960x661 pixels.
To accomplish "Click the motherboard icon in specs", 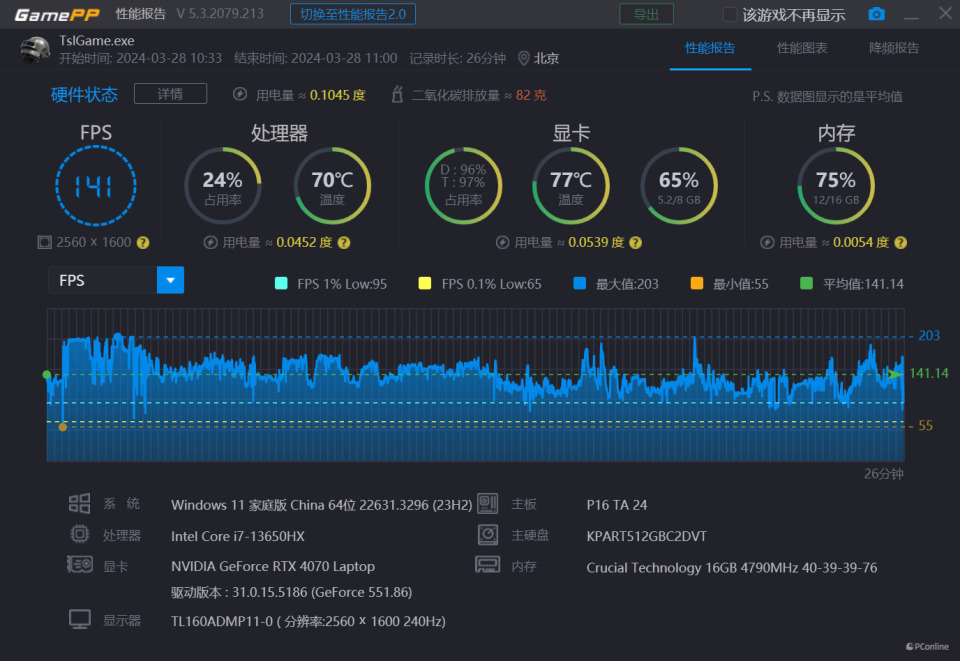I will pos(488,504).
